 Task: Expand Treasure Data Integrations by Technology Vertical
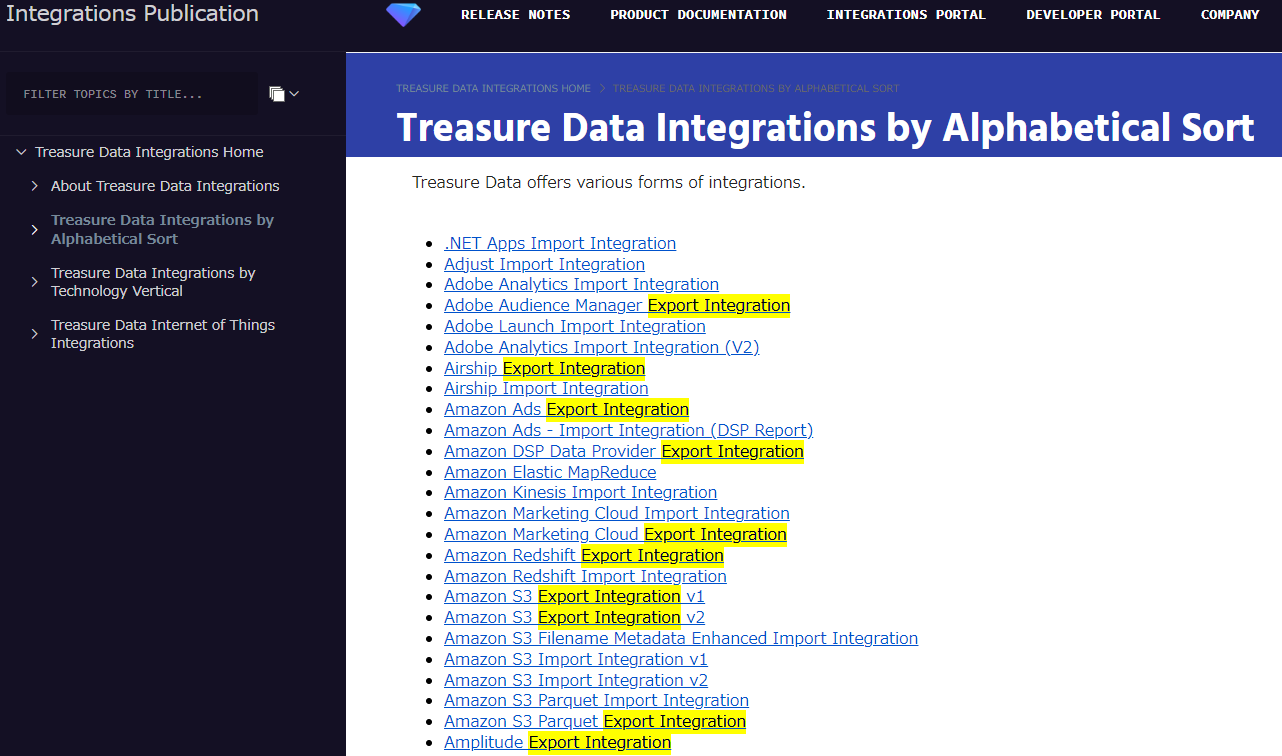(x=33, y=281)
